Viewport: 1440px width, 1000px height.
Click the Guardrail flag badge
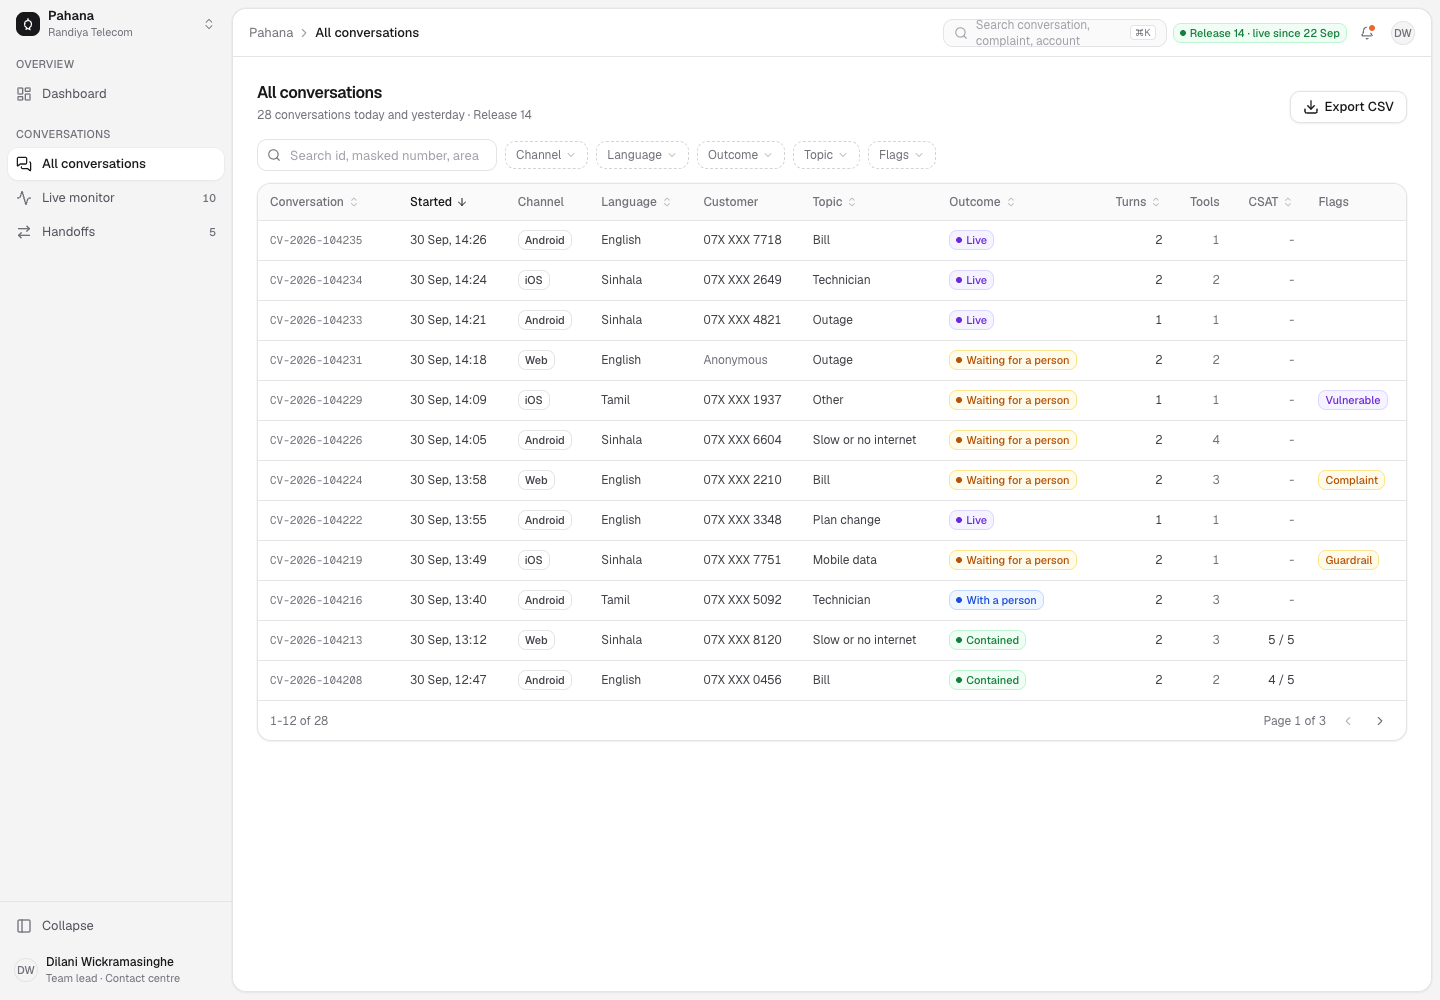pyautogui.click(x=1349, y=560)
